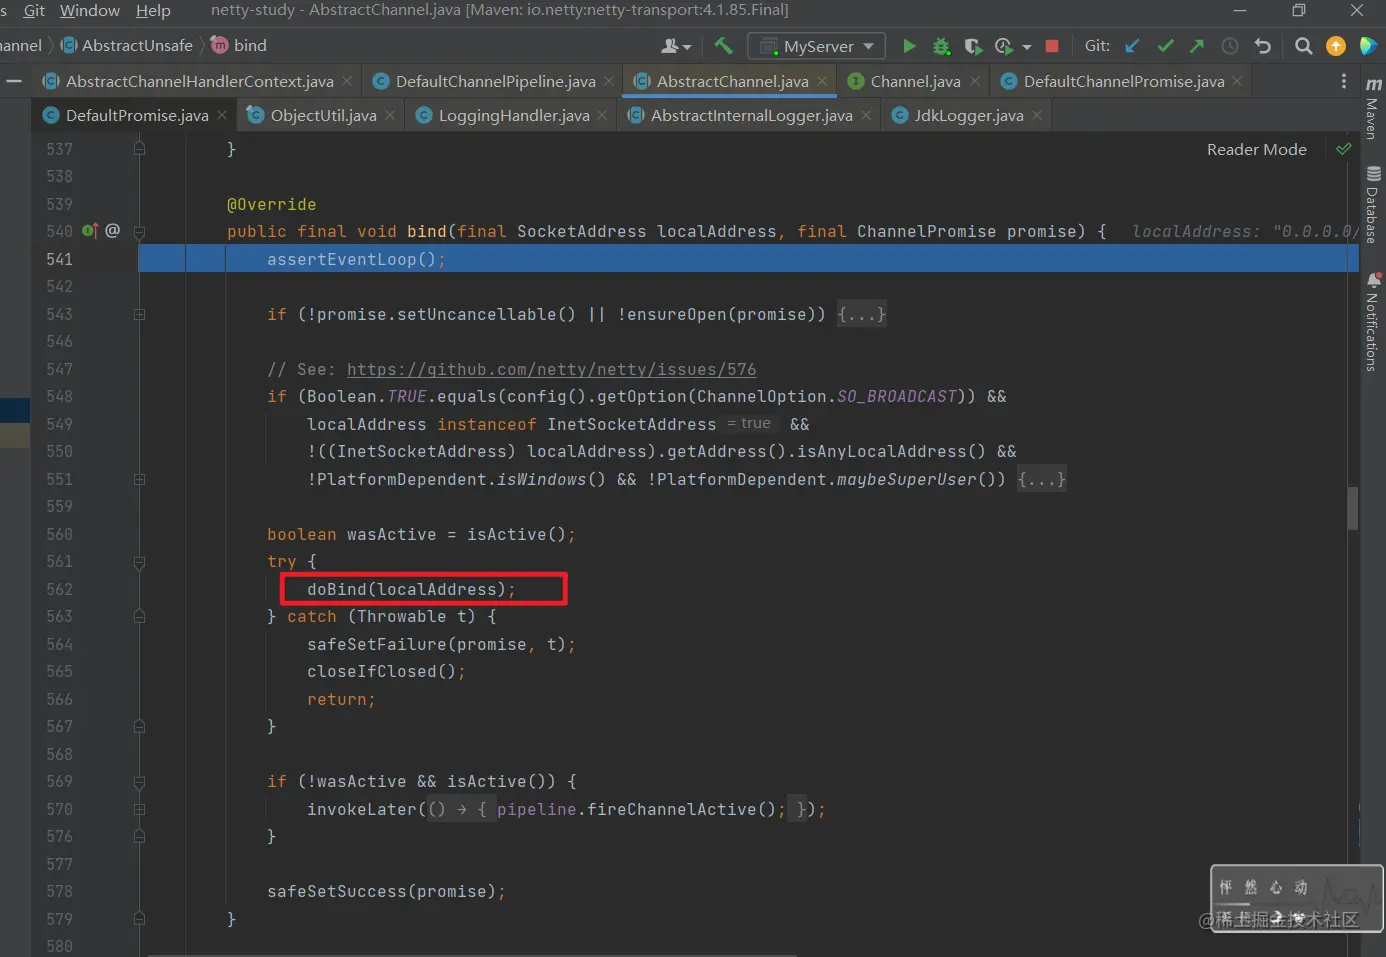Switch to the AbstractChannelHandlerContext.java tab
The image size is (1386, 957).
pos(199,81)
